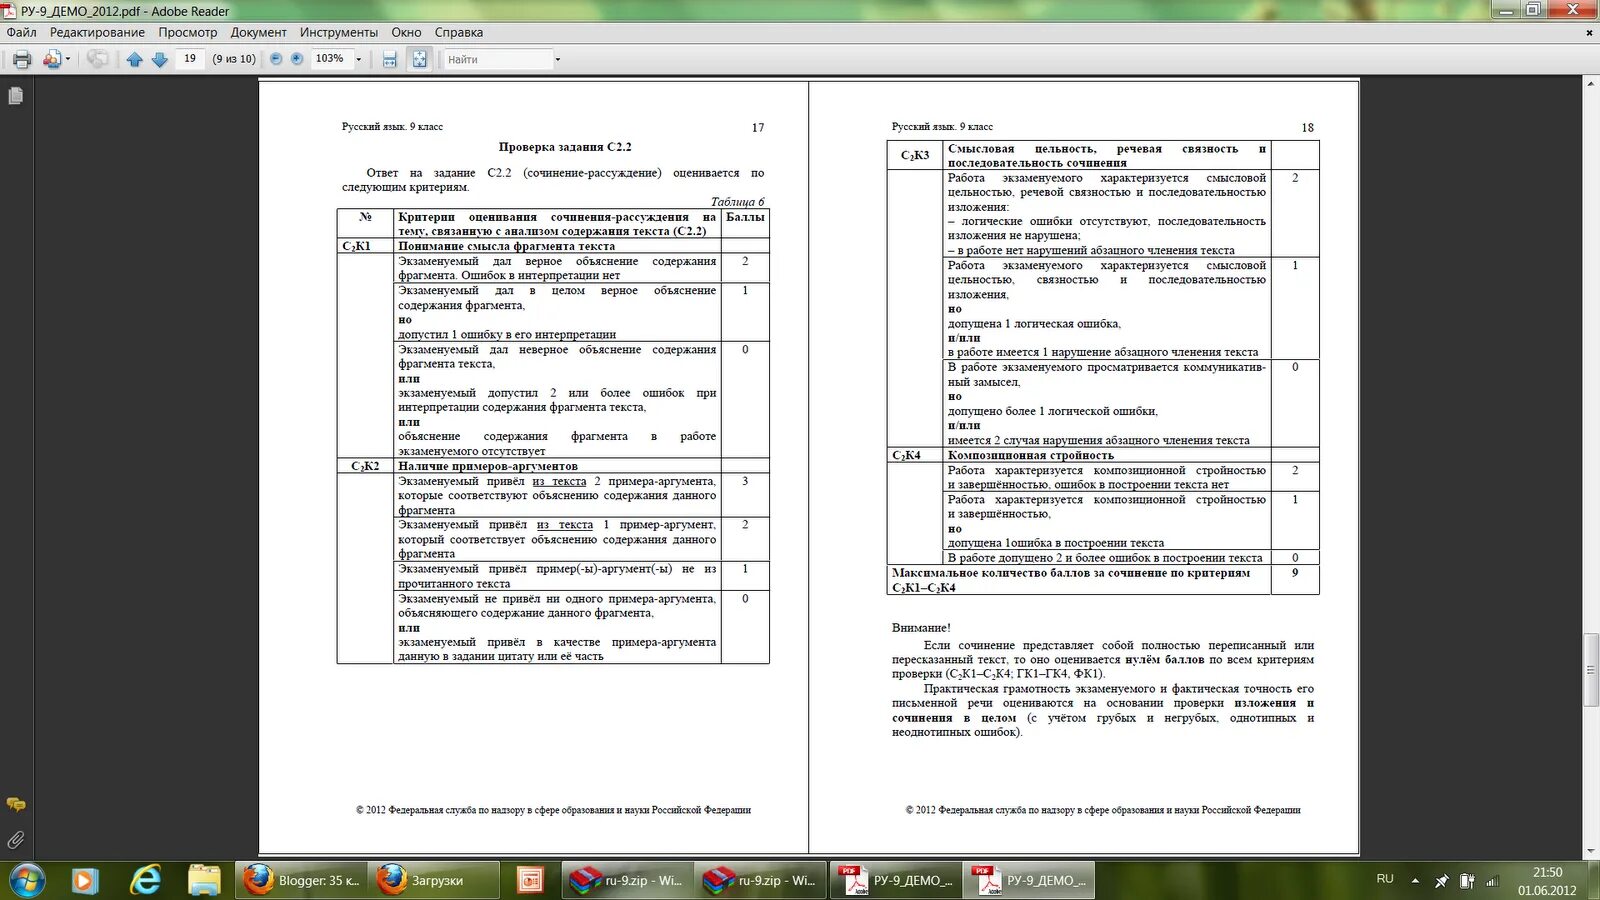Select the fit-width scrolling mode icon

tap(390, 59)
